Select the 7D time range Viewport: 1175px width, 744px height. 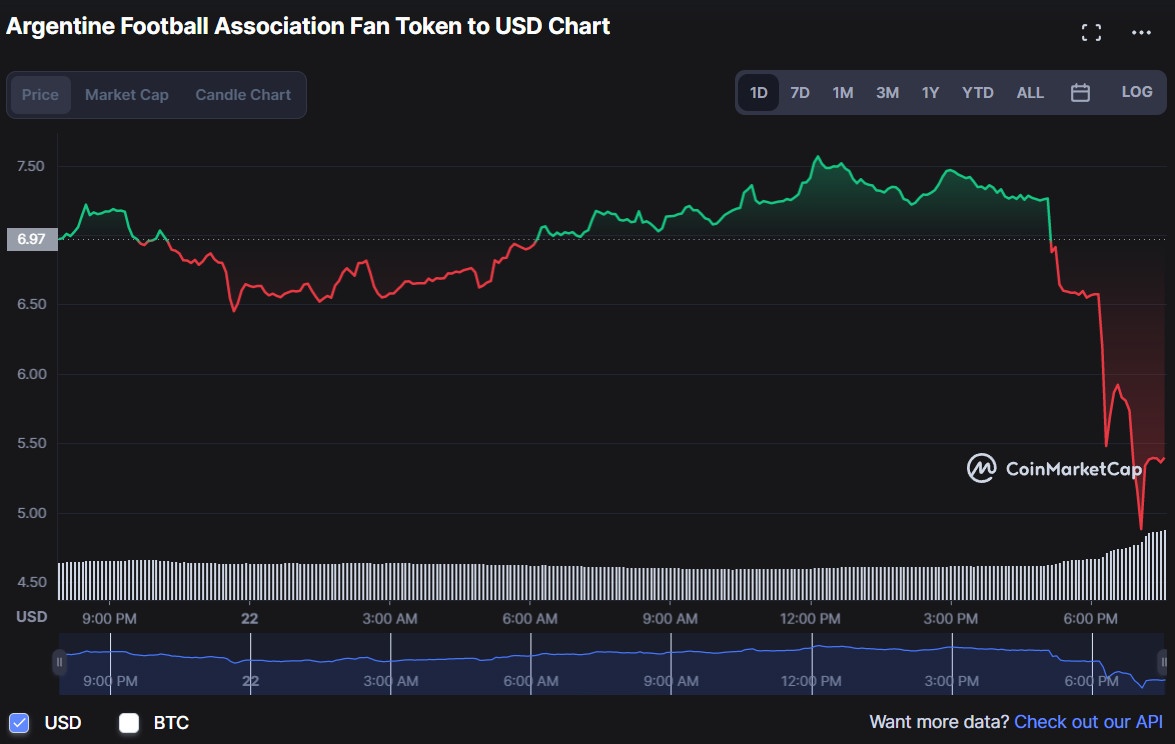(800, 93)
